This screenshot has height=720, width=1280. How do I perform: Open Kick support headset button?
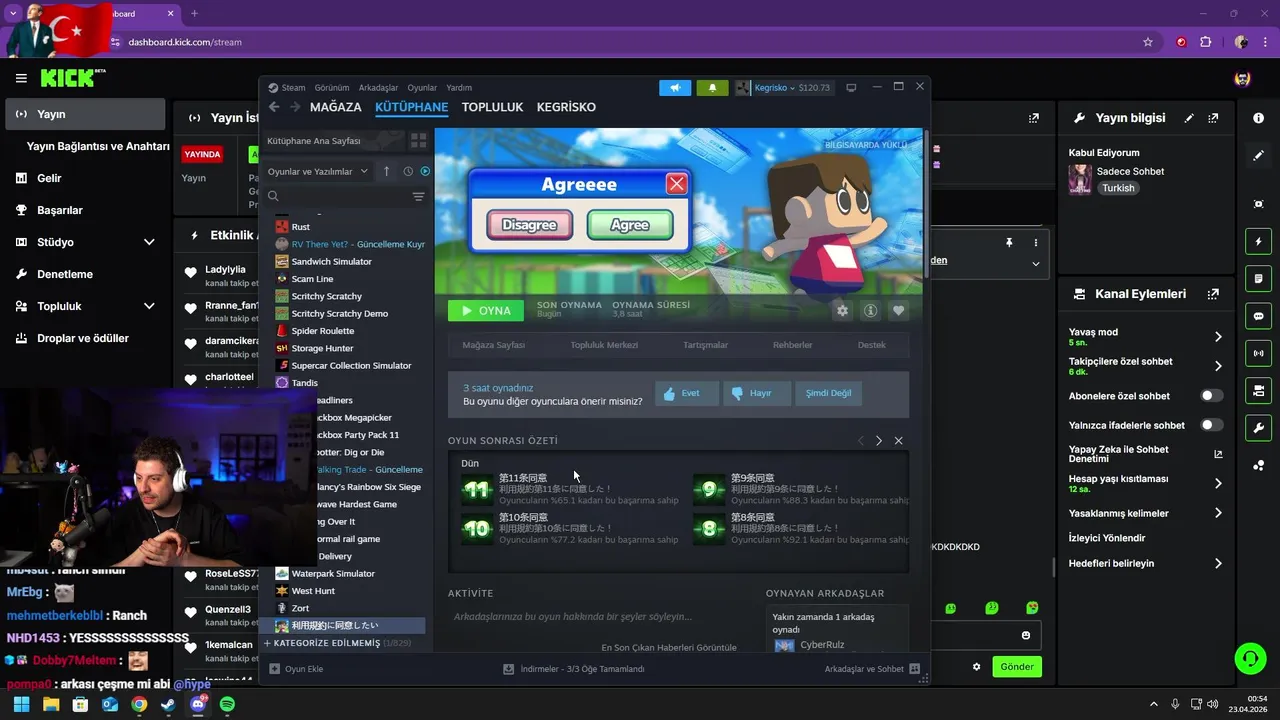click(x=1250, y=658)
